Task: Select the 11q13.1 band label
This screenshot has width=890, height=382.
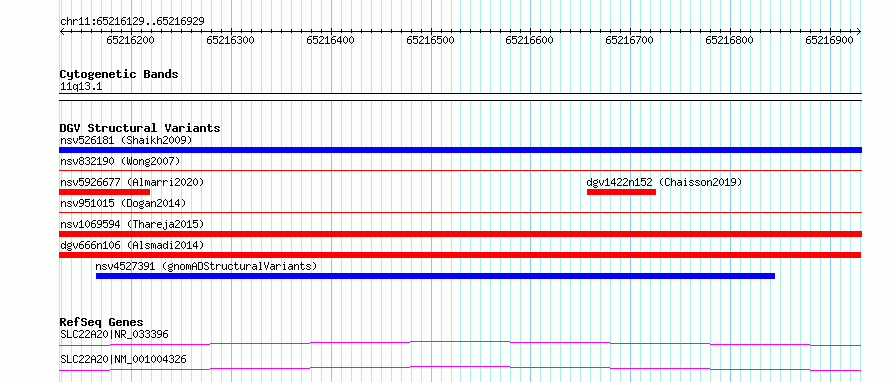Action: (x=81, y=87)
